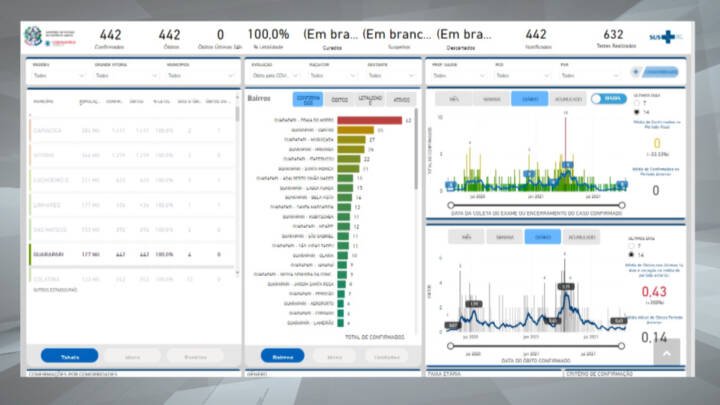Select 7 days radio in deaths chart
Viewport: 720px width, 405px height.
631,246
